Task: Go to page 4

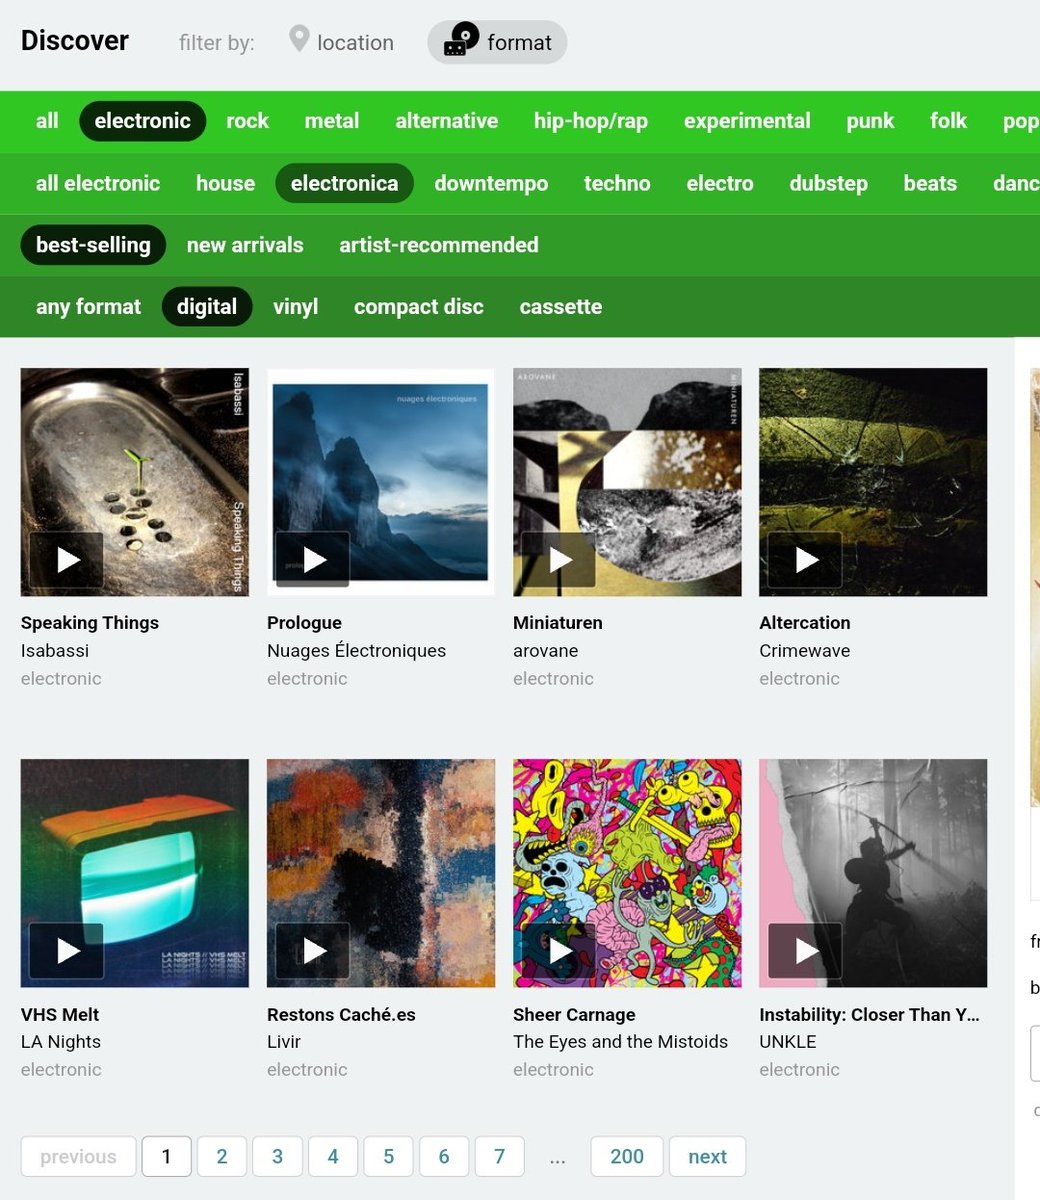Action: pos(333,1157)
